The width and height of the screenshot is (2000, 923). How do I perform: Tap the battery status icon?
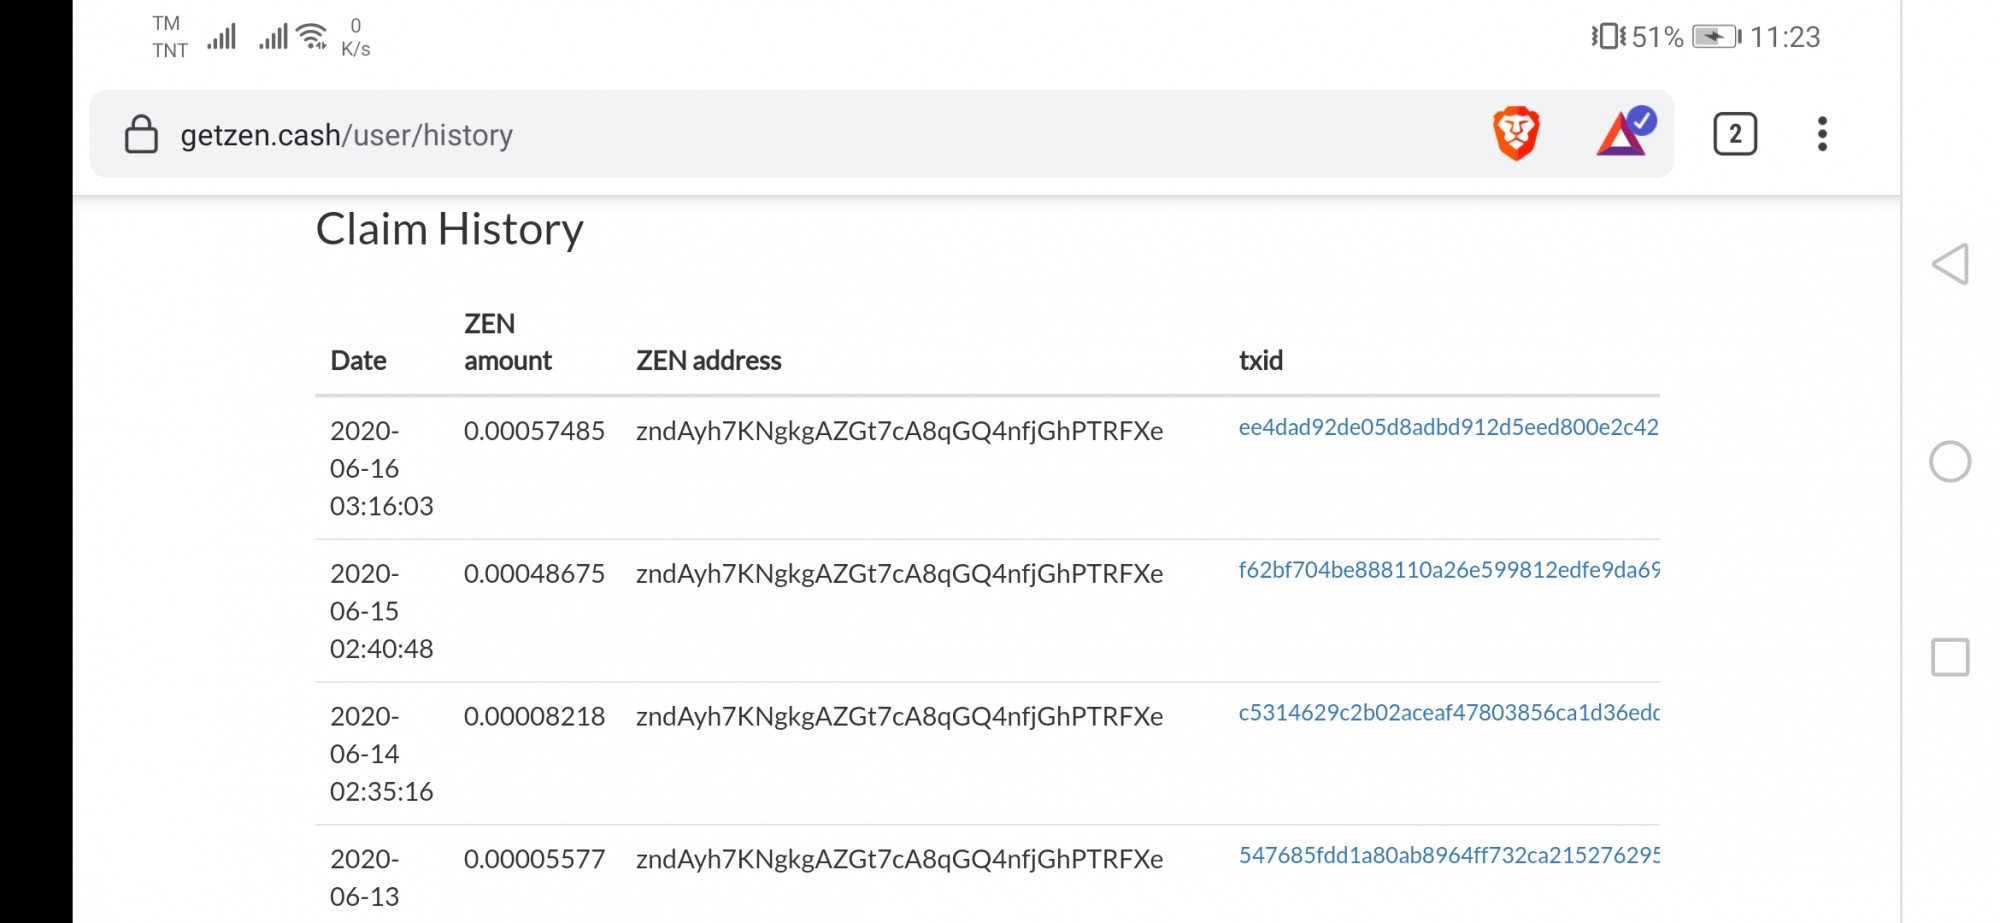point(1717,37)
